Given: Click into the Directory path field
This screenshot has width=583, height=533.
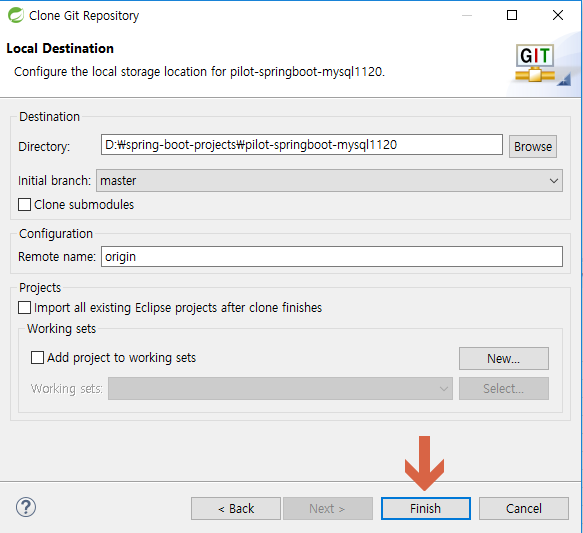Looking at the screenshot, I should [302, 145].
